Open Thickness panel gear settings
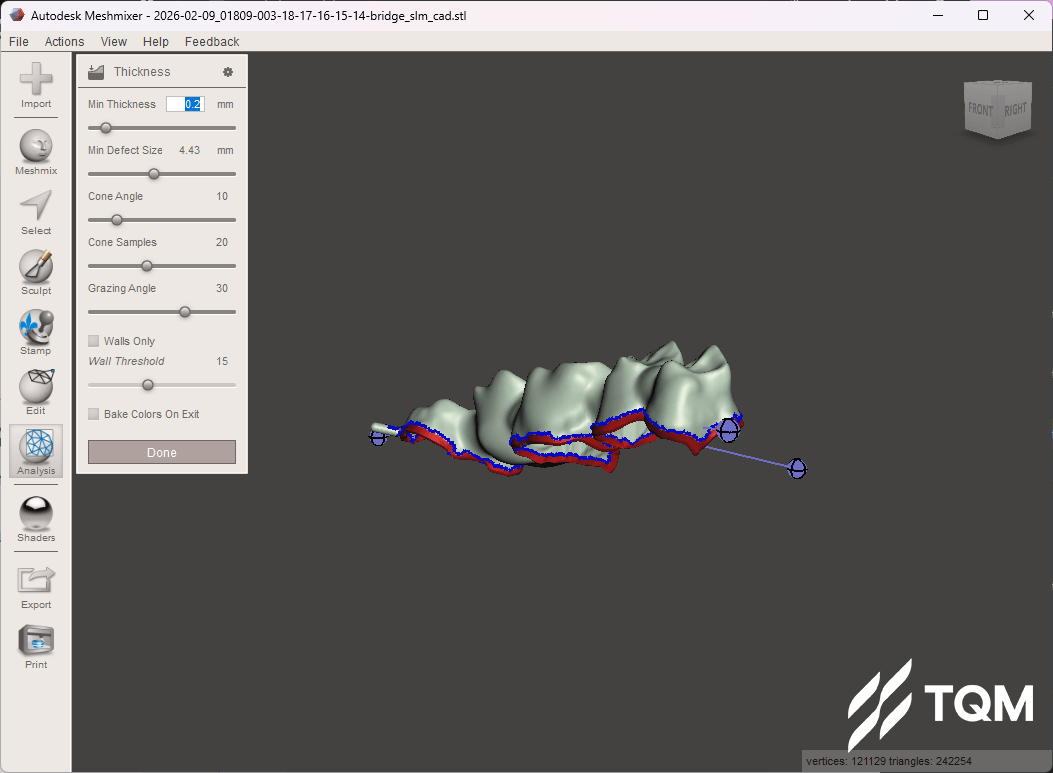The width and height of the screenshot is (1053, 773). (228, 72)
